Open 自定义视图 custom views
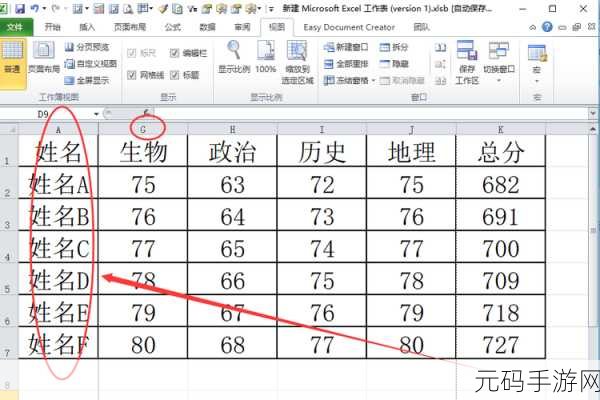 point(90,64)
